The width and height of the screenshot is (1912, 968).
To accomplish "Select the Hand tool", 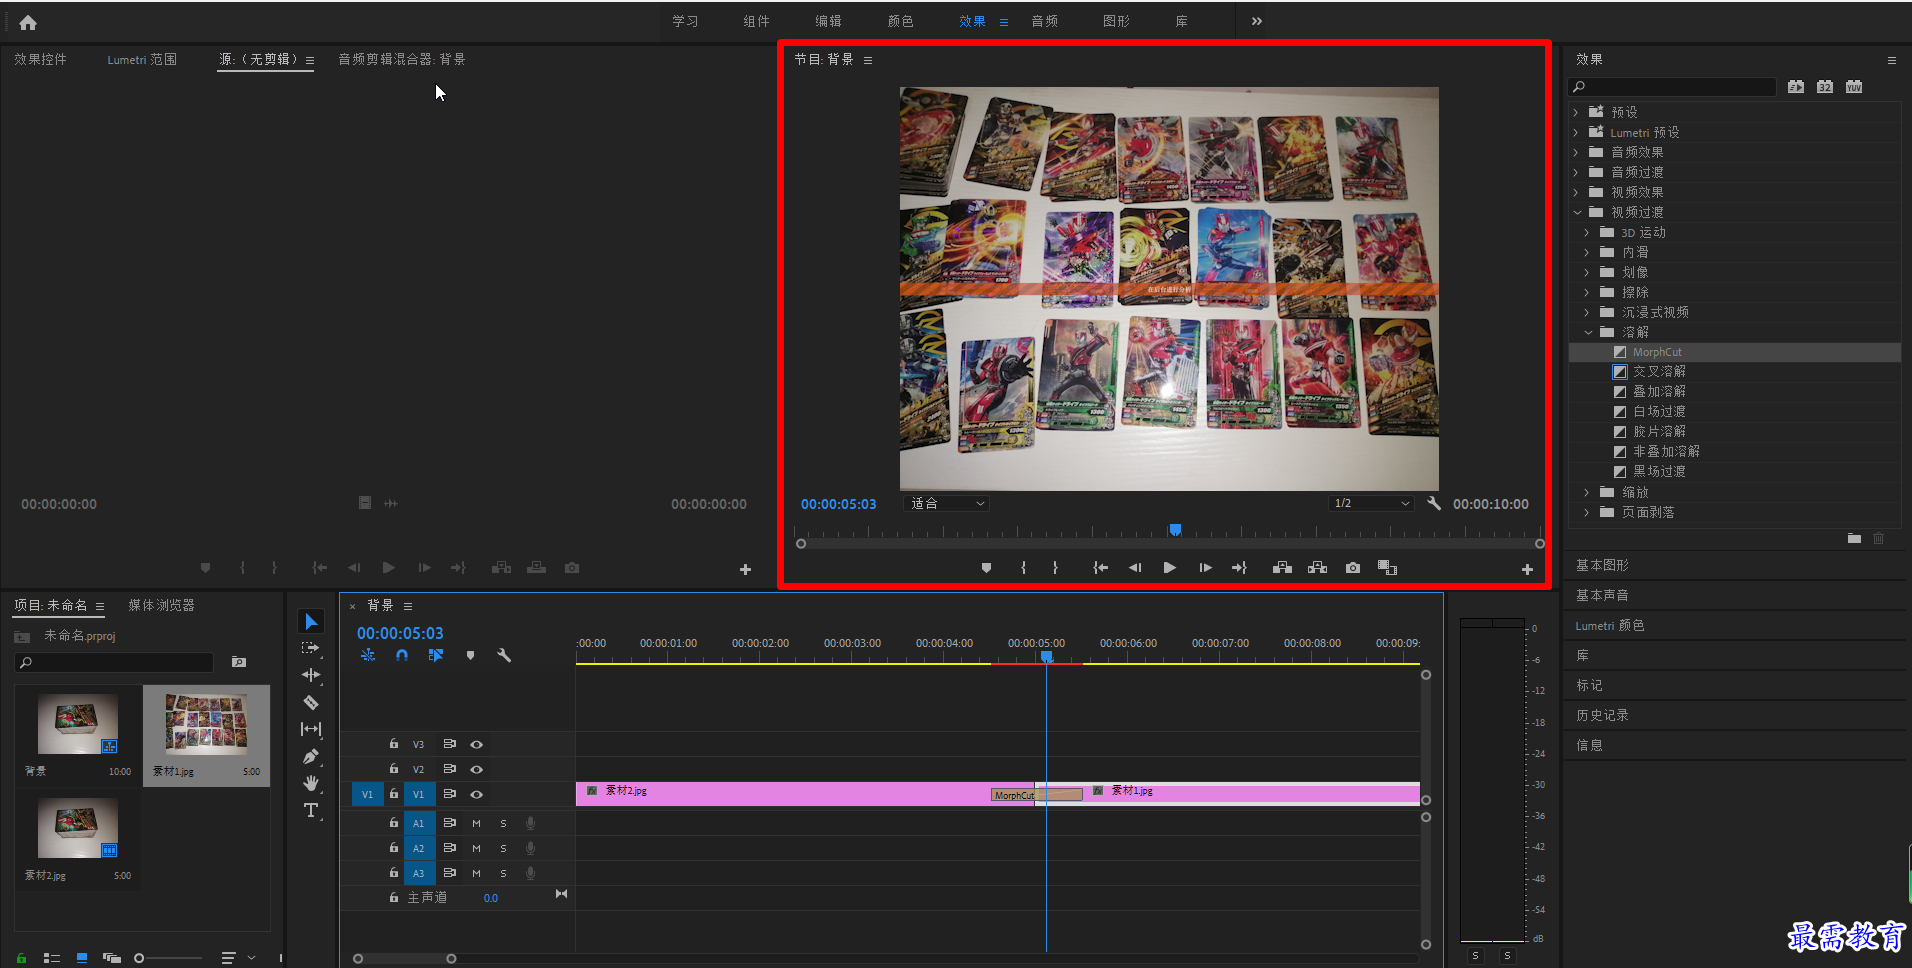I will (x=311, y=783).
